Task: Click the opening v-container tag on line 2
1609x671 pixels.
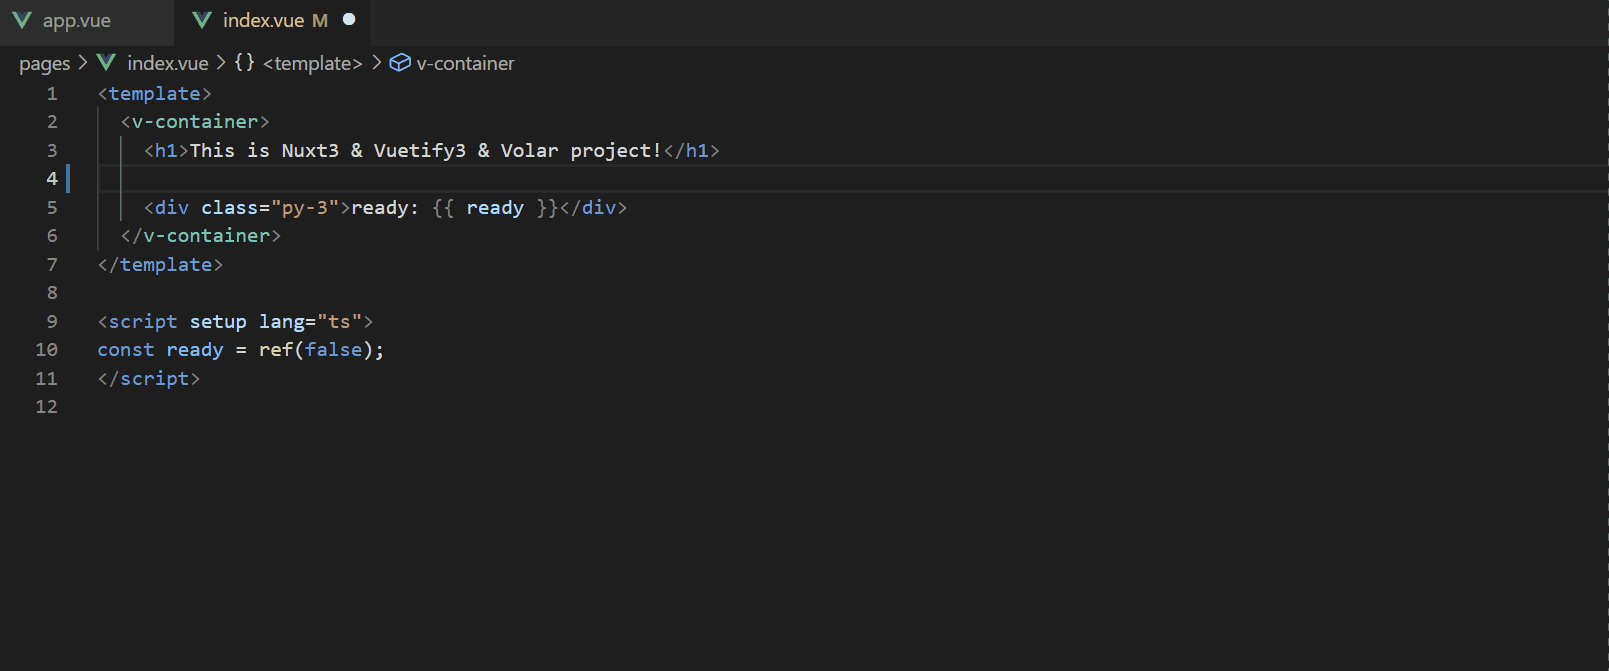Action: [x=195, y=122]
